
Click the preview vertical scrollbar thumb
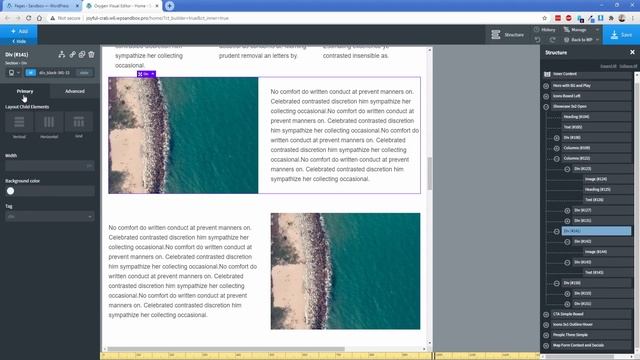(429, 173)
